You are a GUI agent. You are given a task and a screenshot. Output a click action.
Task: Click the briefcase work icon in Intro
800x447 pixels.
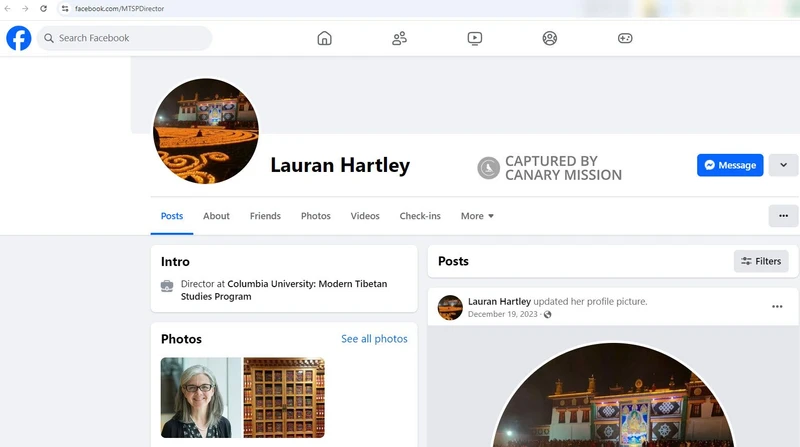click(167, 286)
